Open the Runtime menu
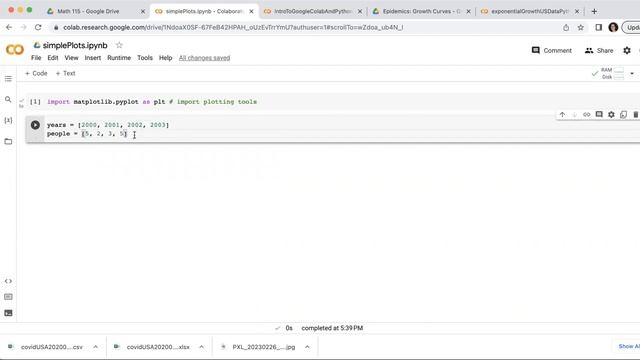 click(x=119, y=58)
